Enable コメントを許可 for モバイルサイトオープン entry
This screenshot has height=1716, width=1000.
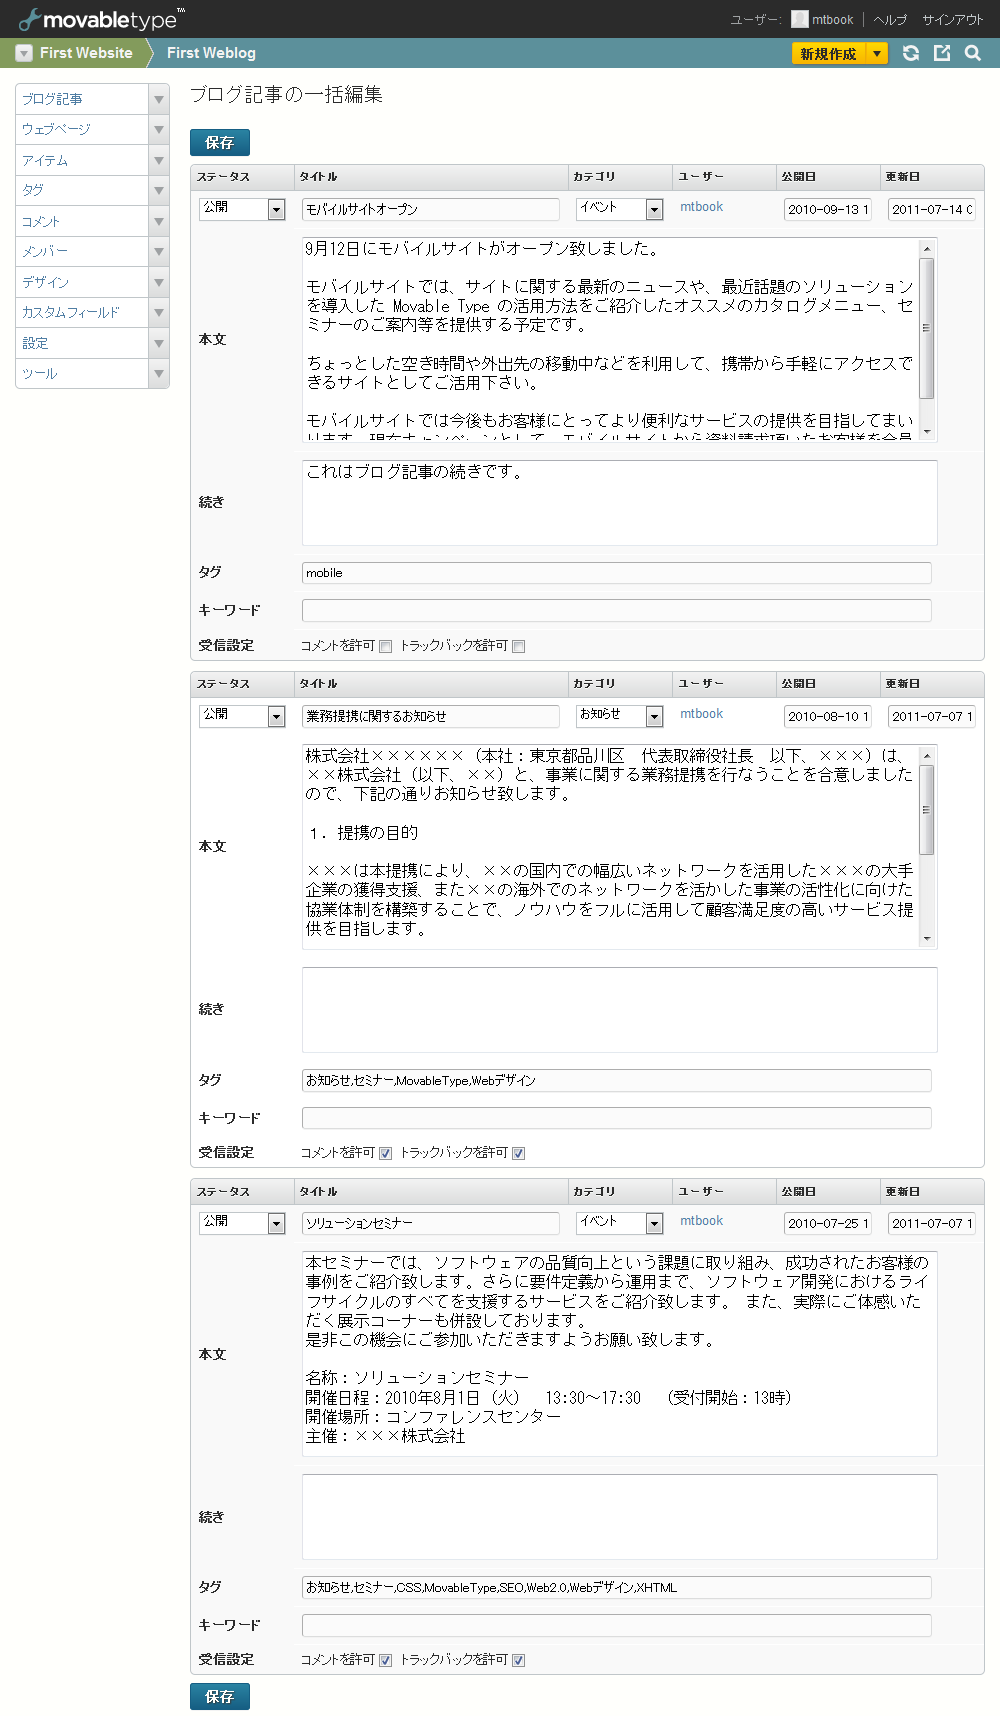pyautogui.click(x=386, y=646)
